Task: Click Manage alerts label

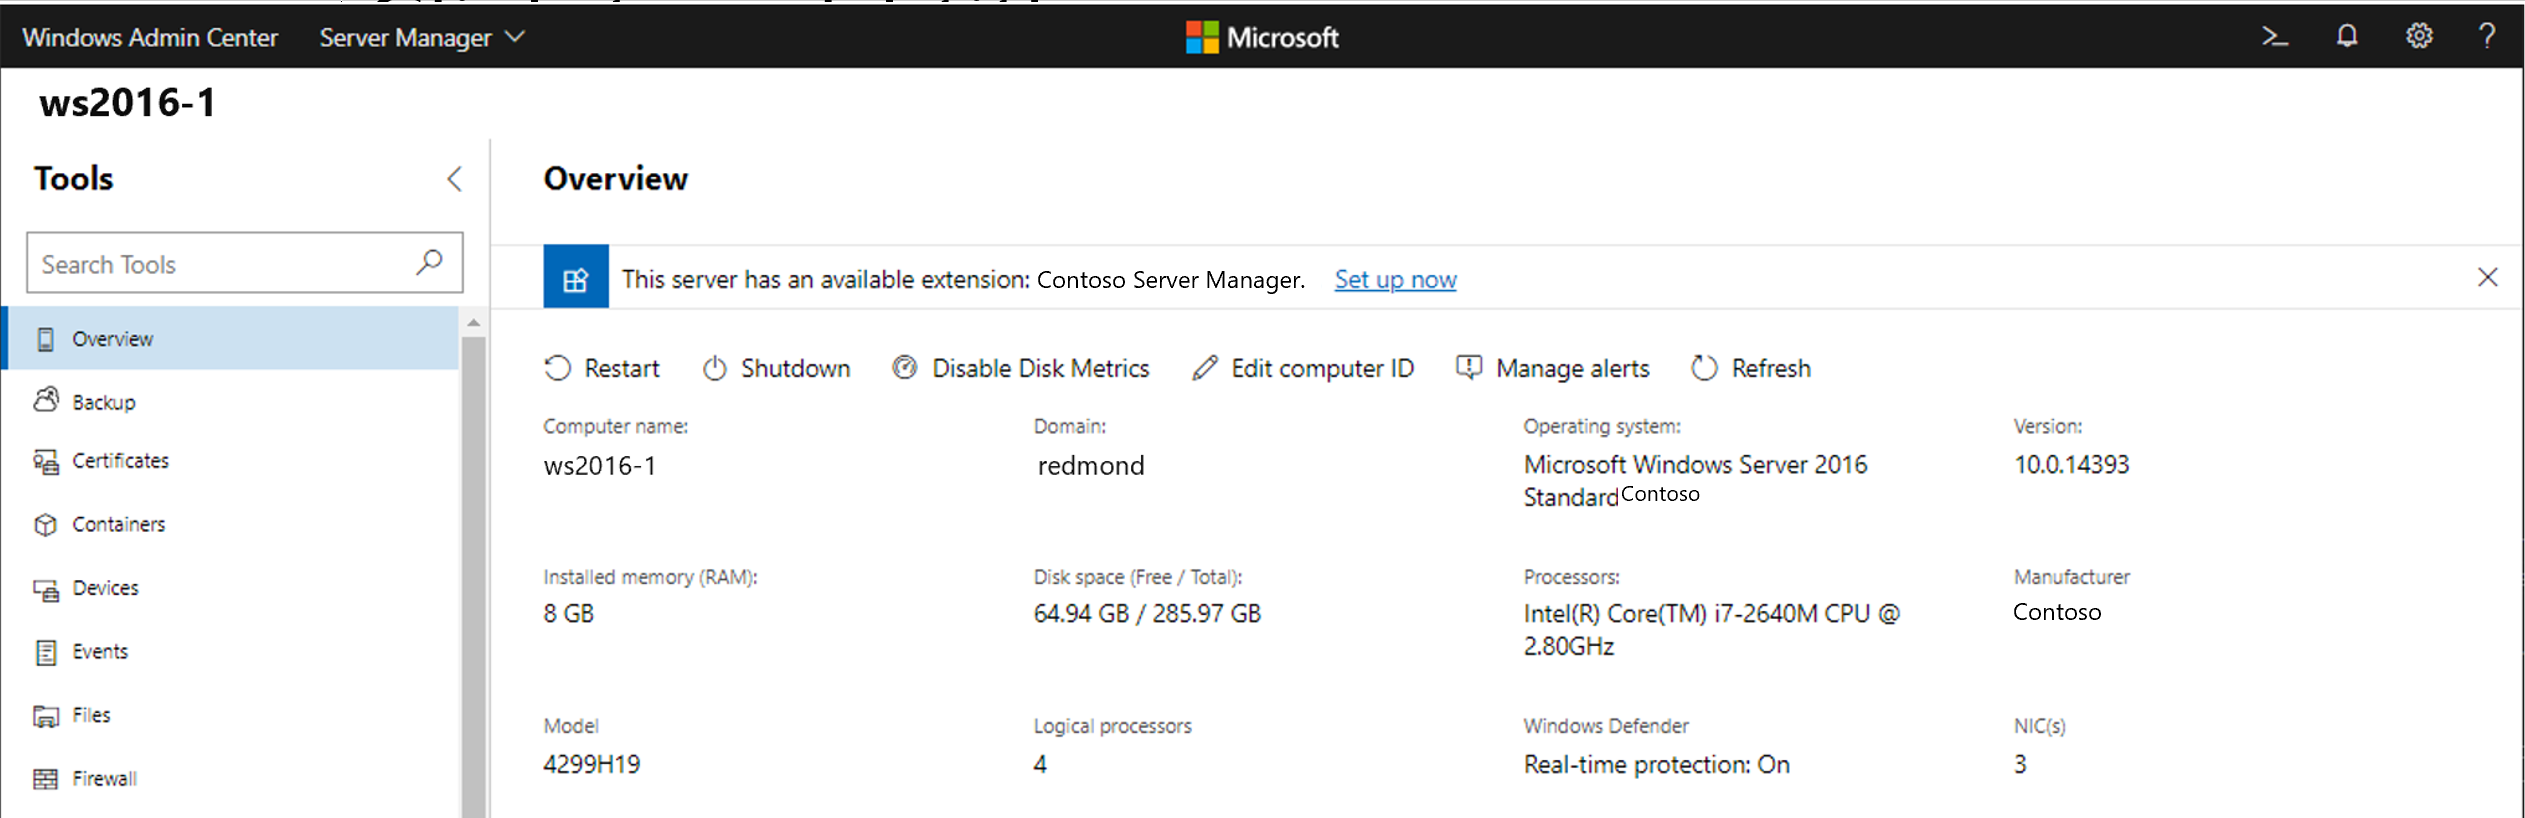Action: (x=1572, y=369)
